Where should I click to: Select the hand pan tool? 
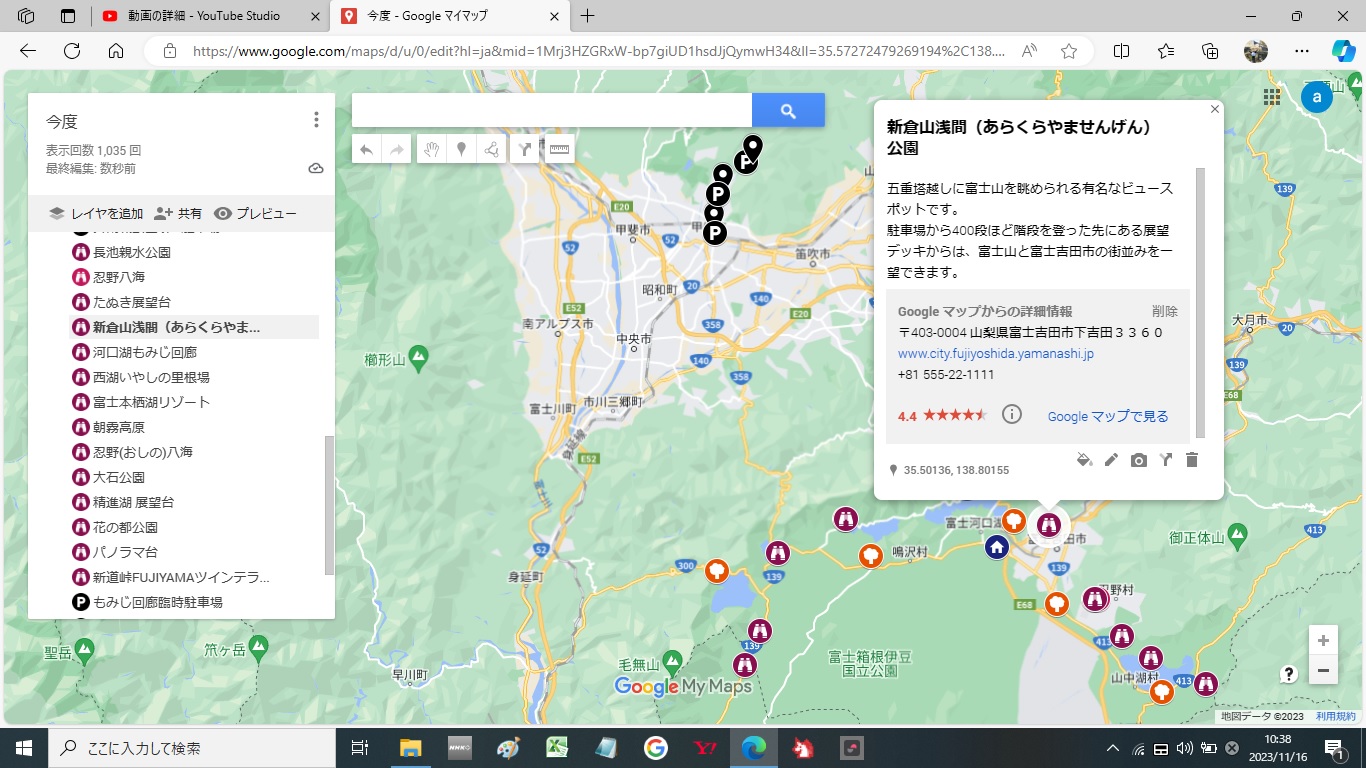click(x=431, y=150)
